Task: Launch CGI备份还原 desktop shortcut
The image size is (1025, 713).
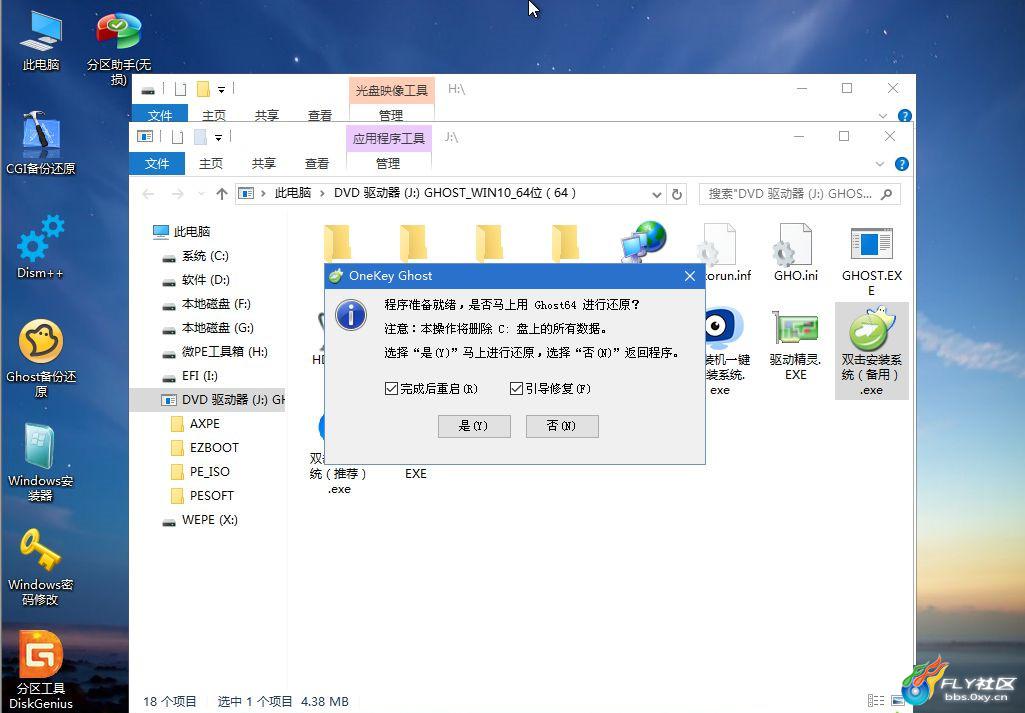Action: click(x=41, y=143)
